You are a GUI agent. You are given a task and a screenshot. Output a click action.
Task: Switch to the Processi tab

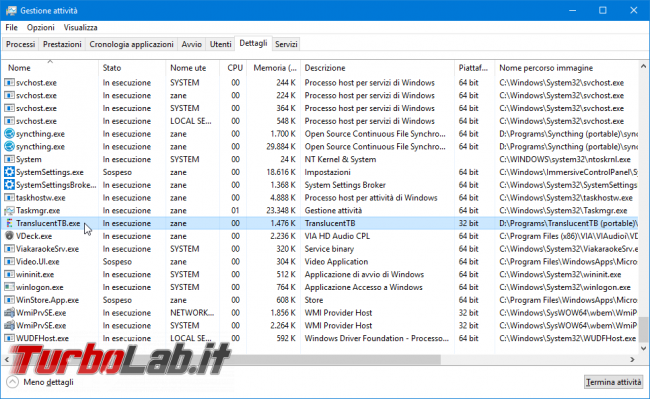click(x=20, y=44)
